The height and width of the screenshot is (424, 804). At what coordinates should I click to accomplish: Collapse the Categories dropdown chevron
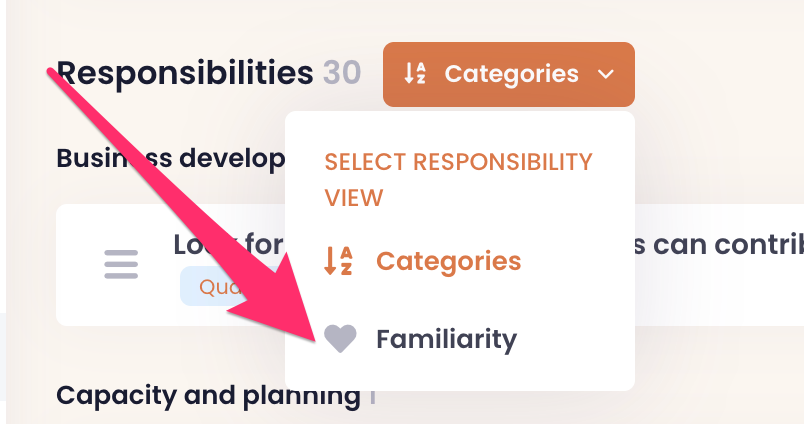[605, 74]
